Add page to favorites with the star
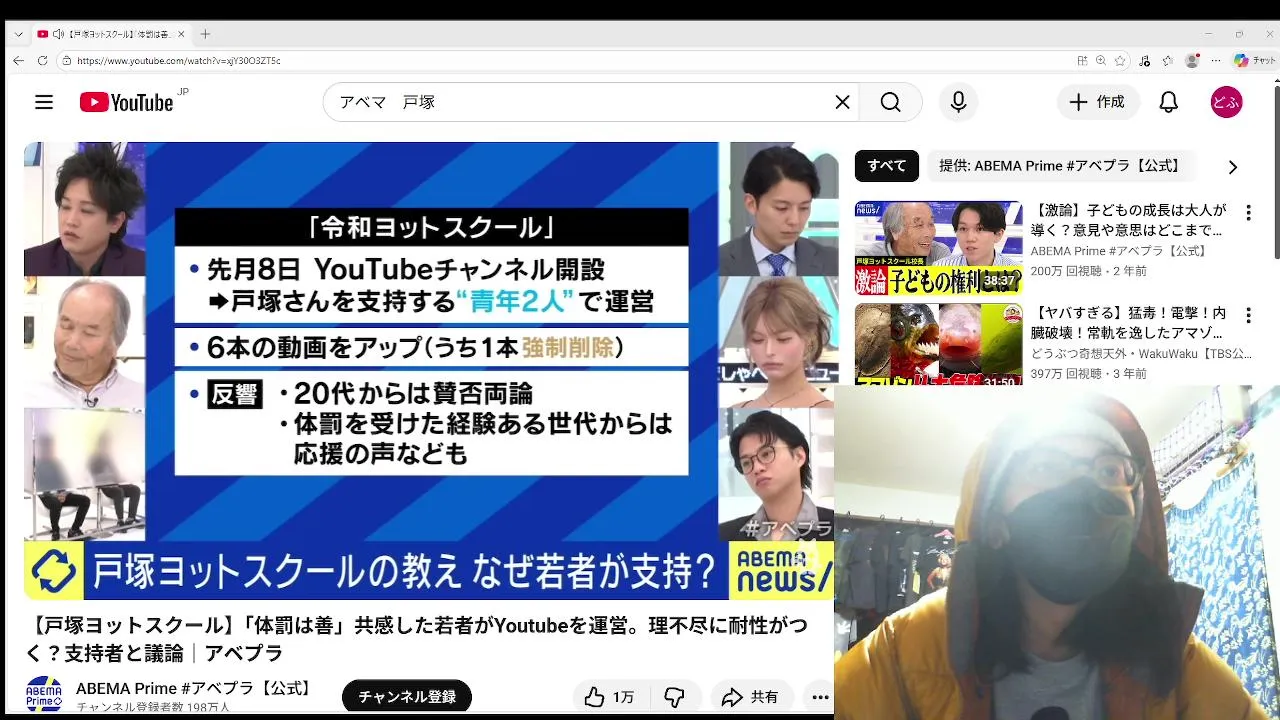The image size is (1280, 720). click(1120, 61)
